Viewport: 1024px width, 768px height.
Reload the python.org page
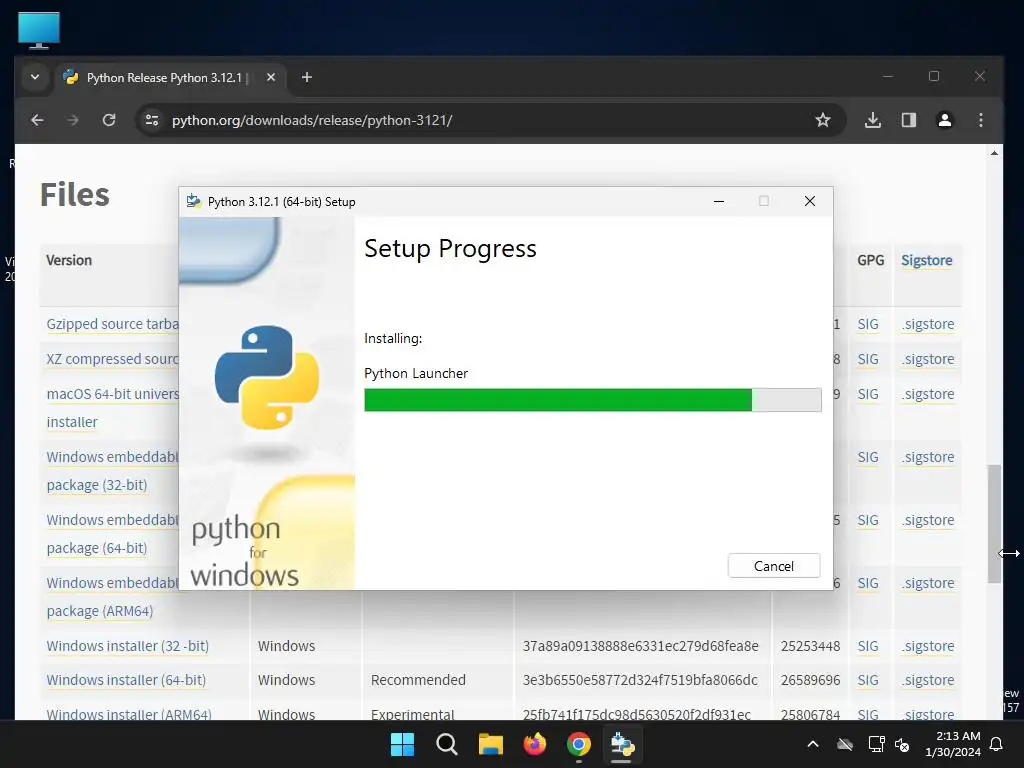(109, 120)
